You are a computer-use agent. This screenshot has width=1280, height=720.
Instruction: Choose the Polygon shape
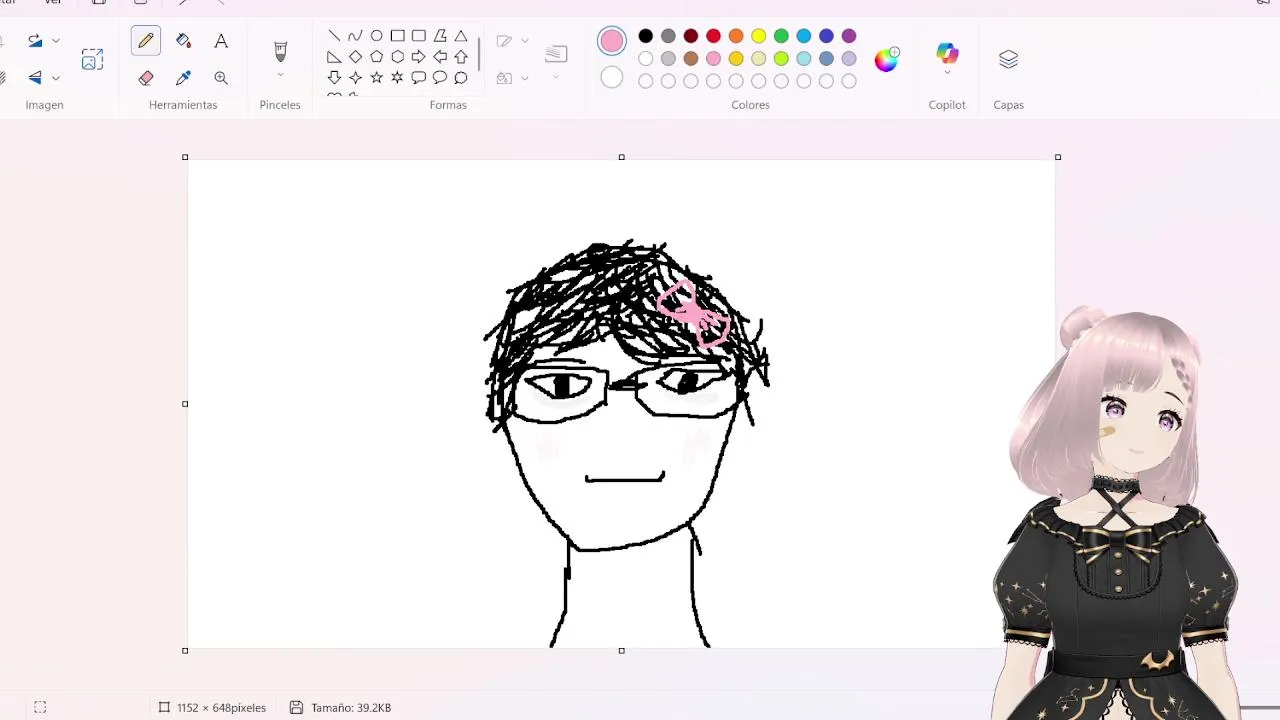[440, 36]
